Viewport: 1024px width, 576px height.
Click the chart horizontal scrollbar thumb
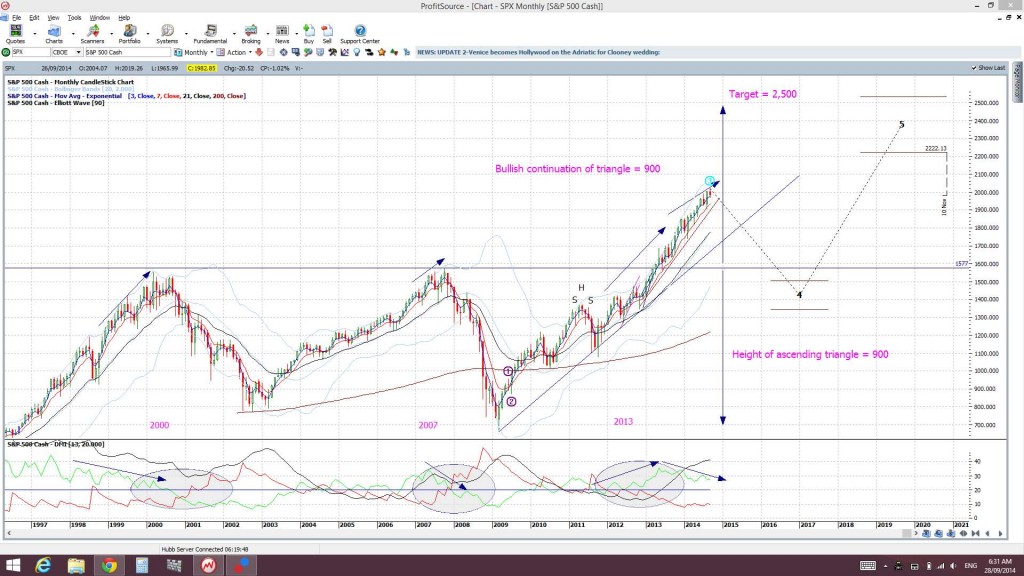click(x=906, y=534)
